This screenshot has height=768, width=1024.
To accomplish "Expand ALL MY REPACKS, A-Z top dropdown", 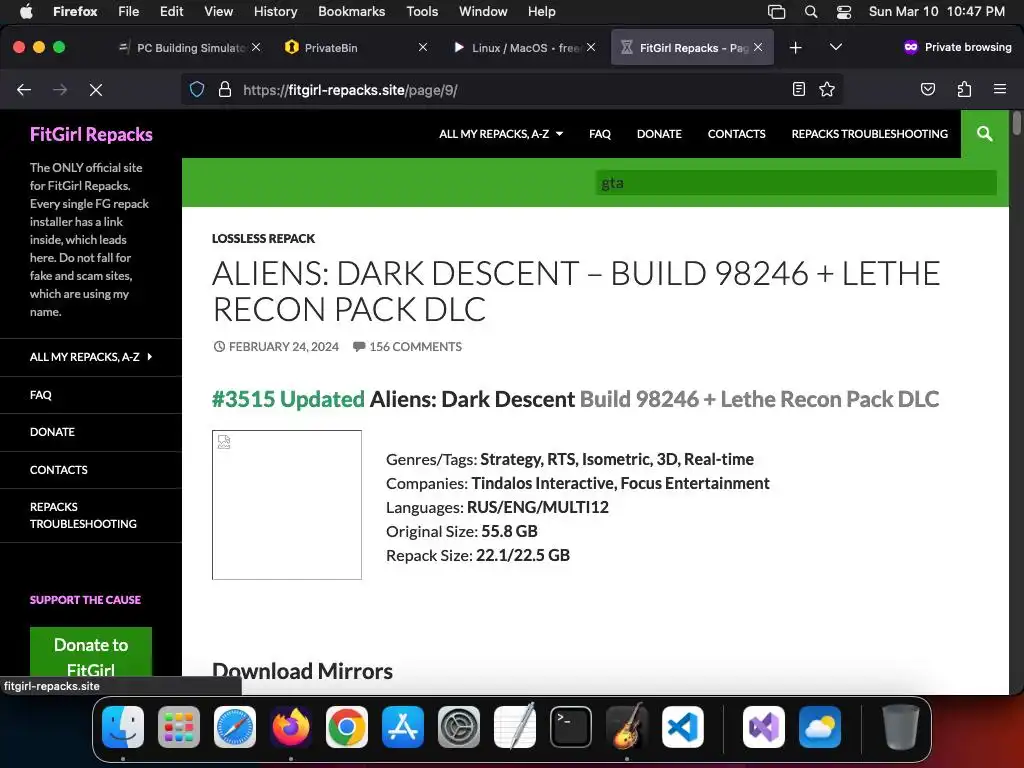I will [x=501, y=134].
